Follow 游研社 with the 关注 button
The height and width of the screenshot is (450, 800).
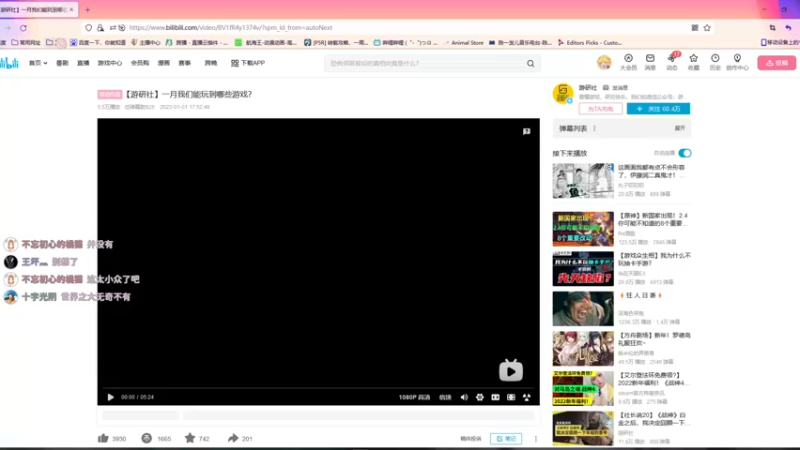click(x=658, y=109)
